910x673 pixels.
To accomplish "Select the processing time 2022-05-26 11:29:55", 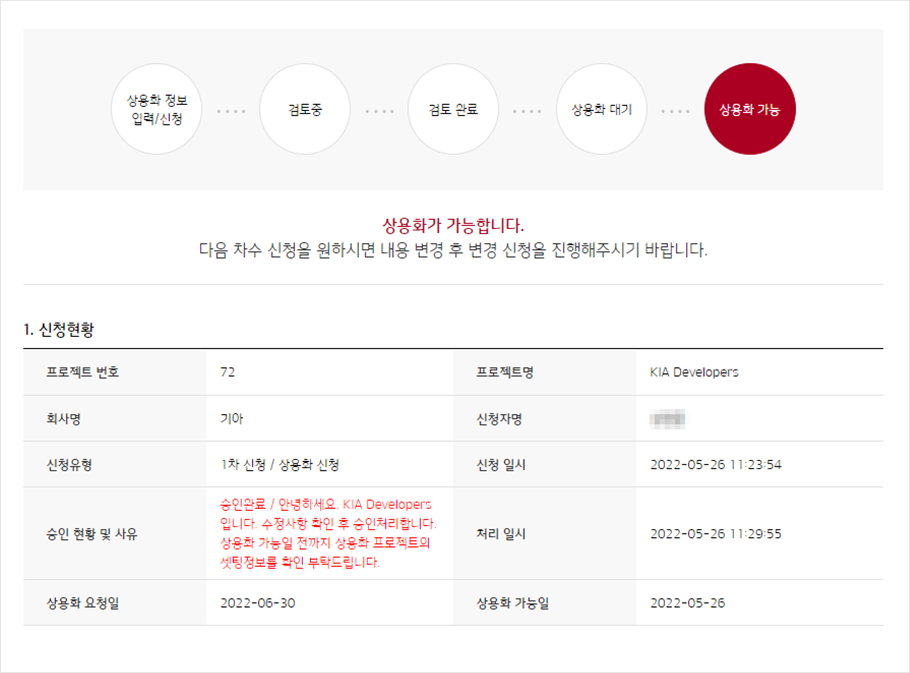I will (715, 533).
